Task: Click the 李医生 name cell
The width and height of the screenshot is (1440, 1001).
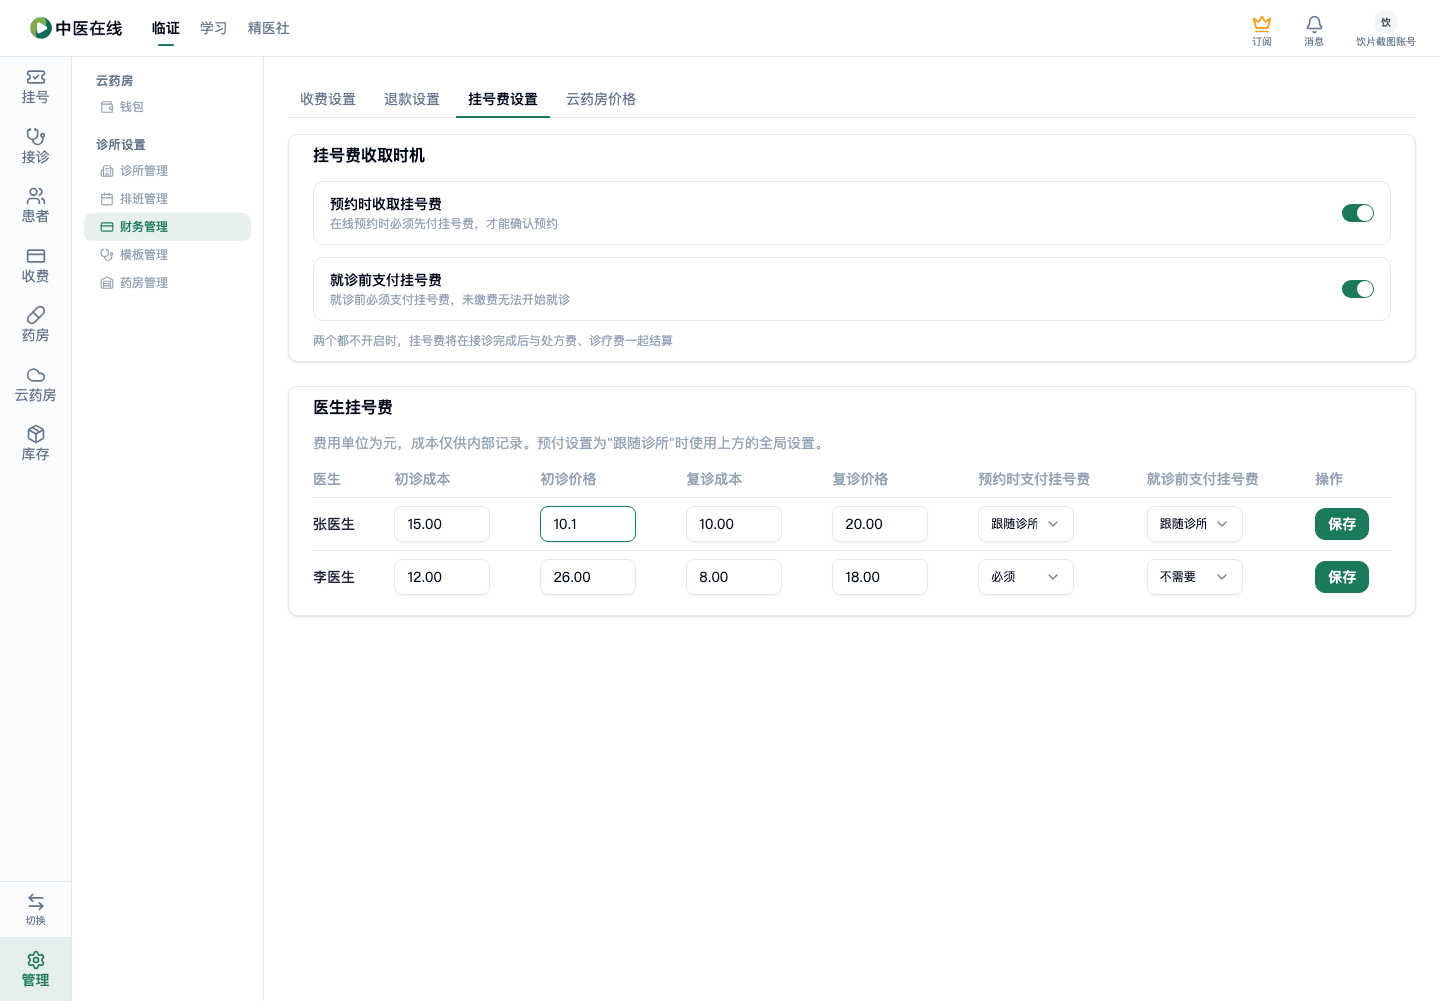Action: [334, 577]
